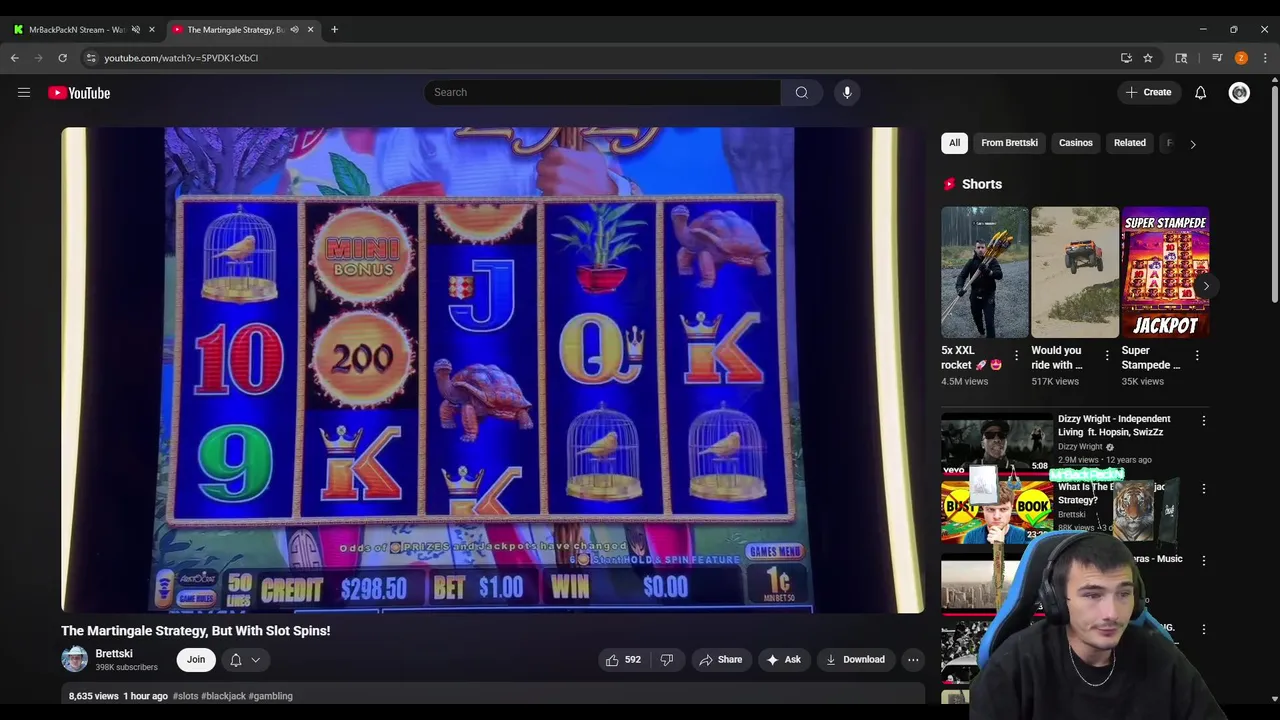Open options for Dizzy Wright video
1280x720 pixels.
[1204, 421]
